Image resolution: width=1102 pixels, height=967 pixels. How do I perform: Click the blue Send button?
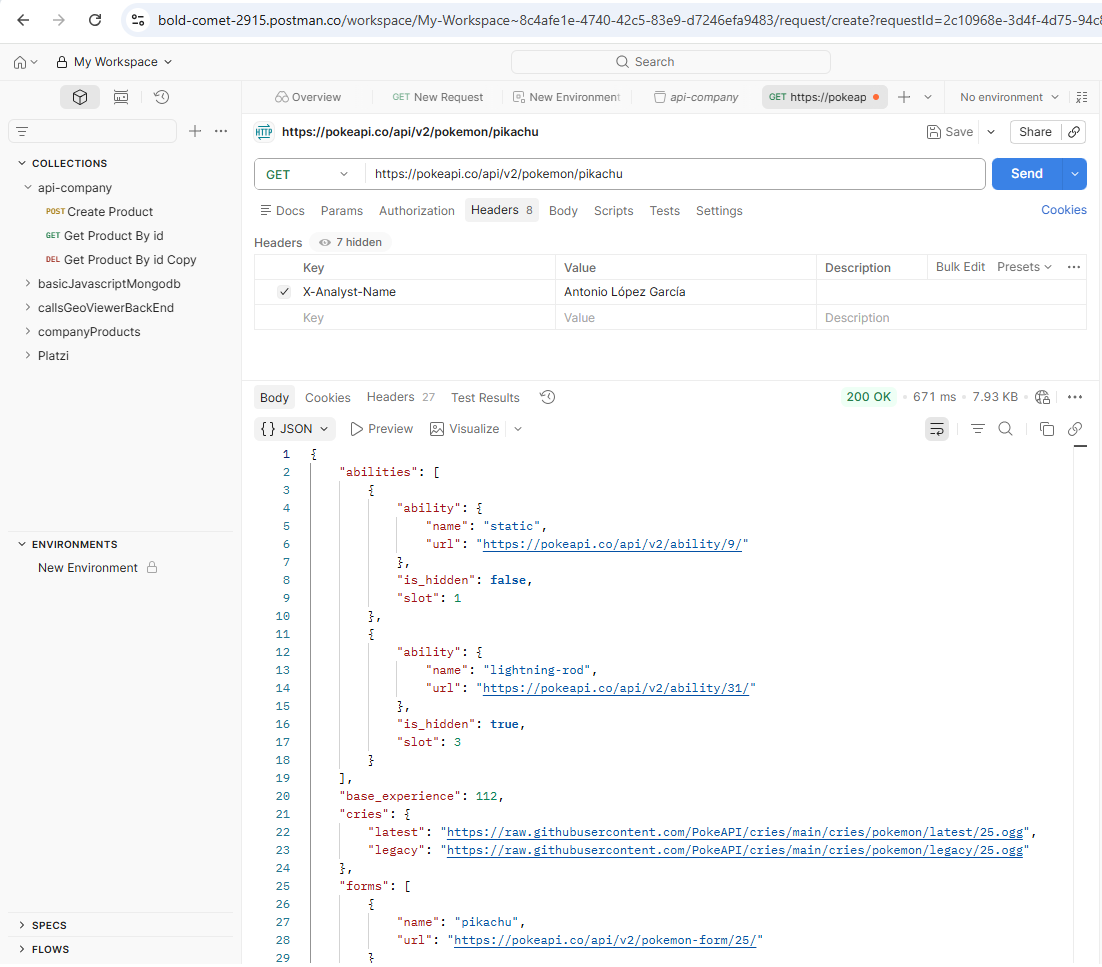[1026, 174]
